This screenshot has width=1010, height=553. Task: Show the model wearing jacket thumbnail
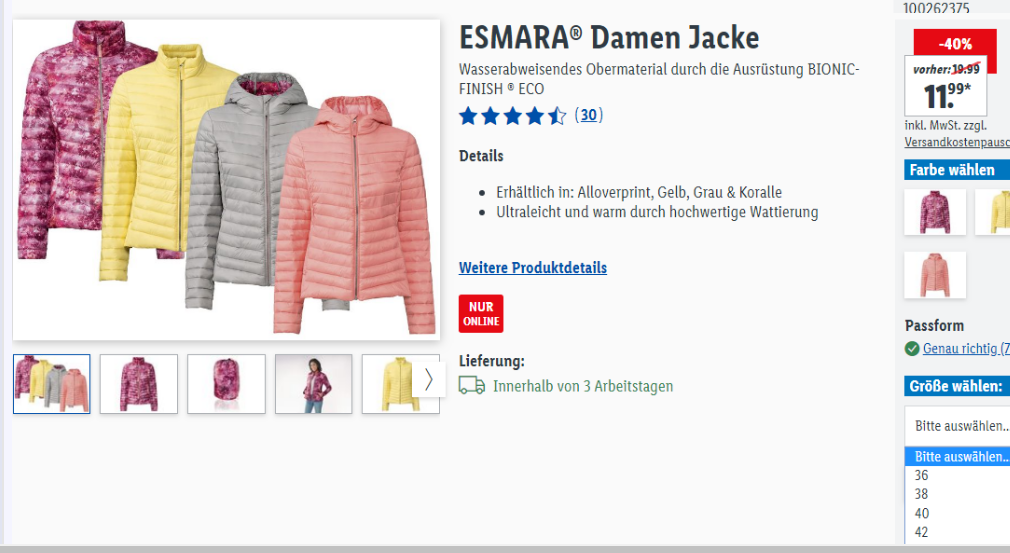[x=314, y=384]
